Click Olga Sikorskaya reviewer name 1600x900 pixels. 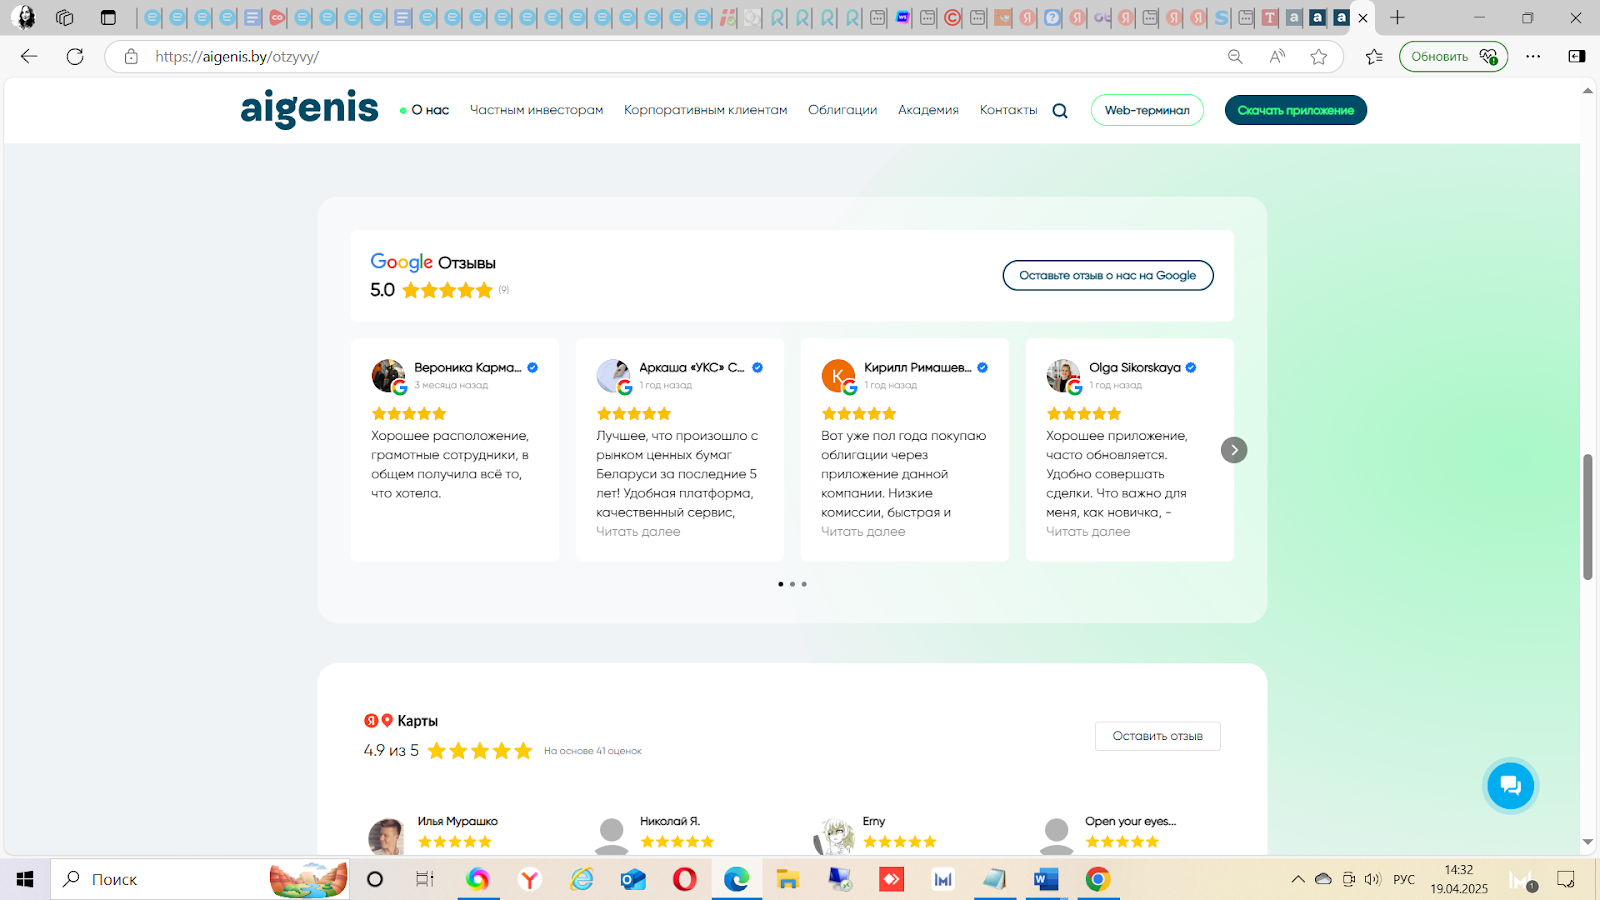pyautogui.click(x=1135, y=367)
